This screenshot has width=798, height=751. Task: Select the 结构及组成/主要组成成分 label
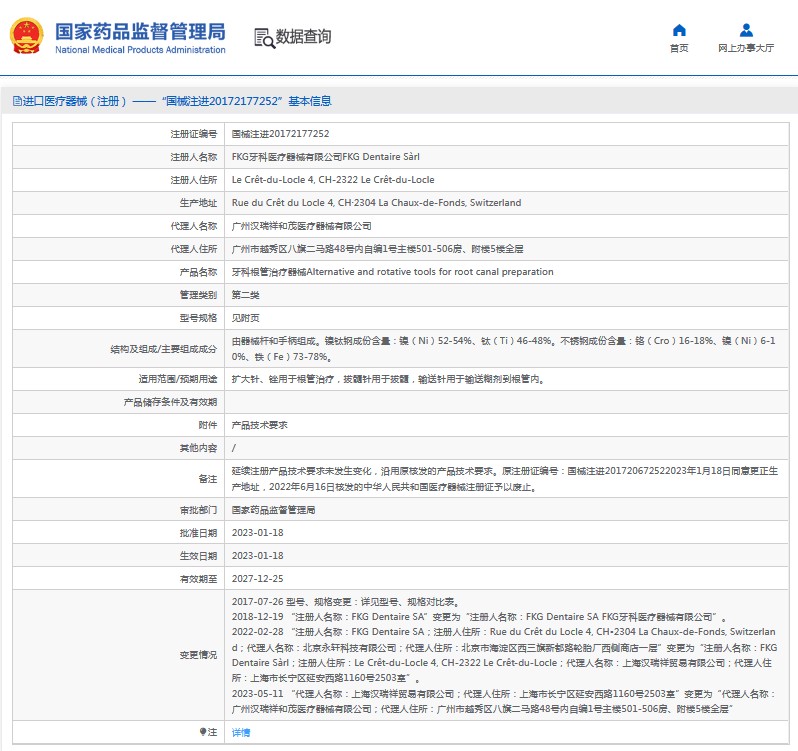(163, 349)
